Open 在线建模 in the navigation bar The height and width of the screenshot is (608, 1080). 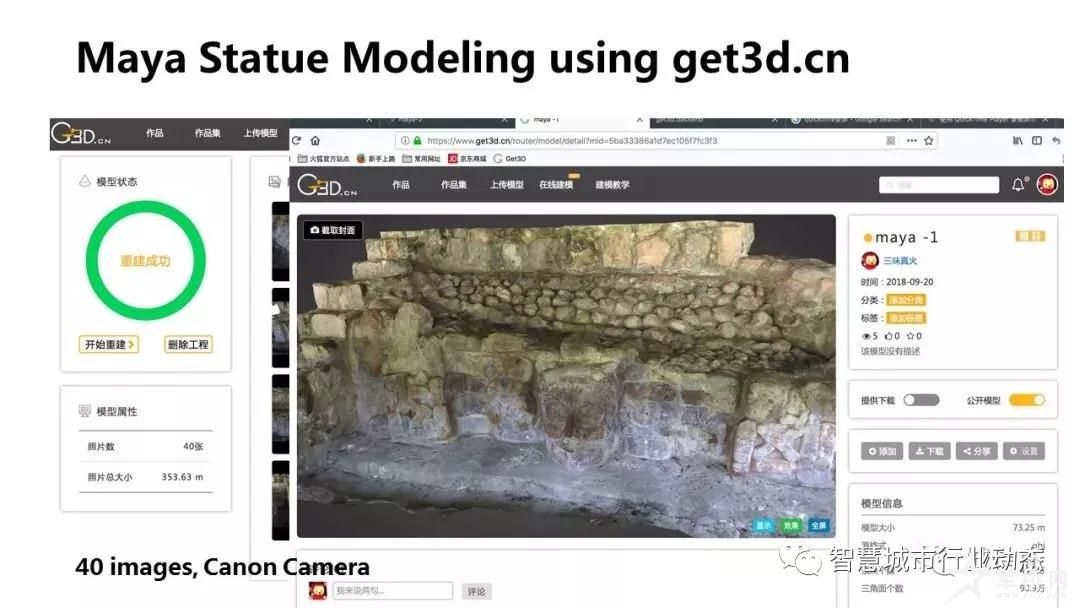557,185
